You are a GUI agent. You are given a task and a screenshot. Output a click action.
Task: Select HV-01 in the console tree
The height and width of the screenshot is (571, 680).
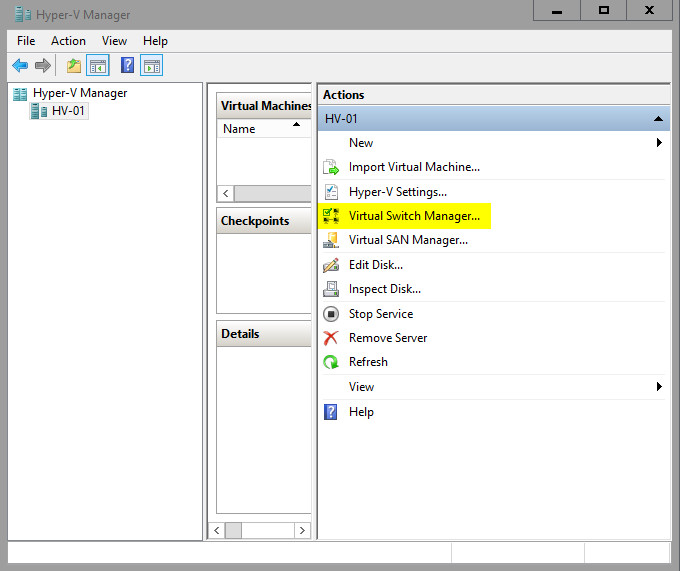[x=59, y=111]
